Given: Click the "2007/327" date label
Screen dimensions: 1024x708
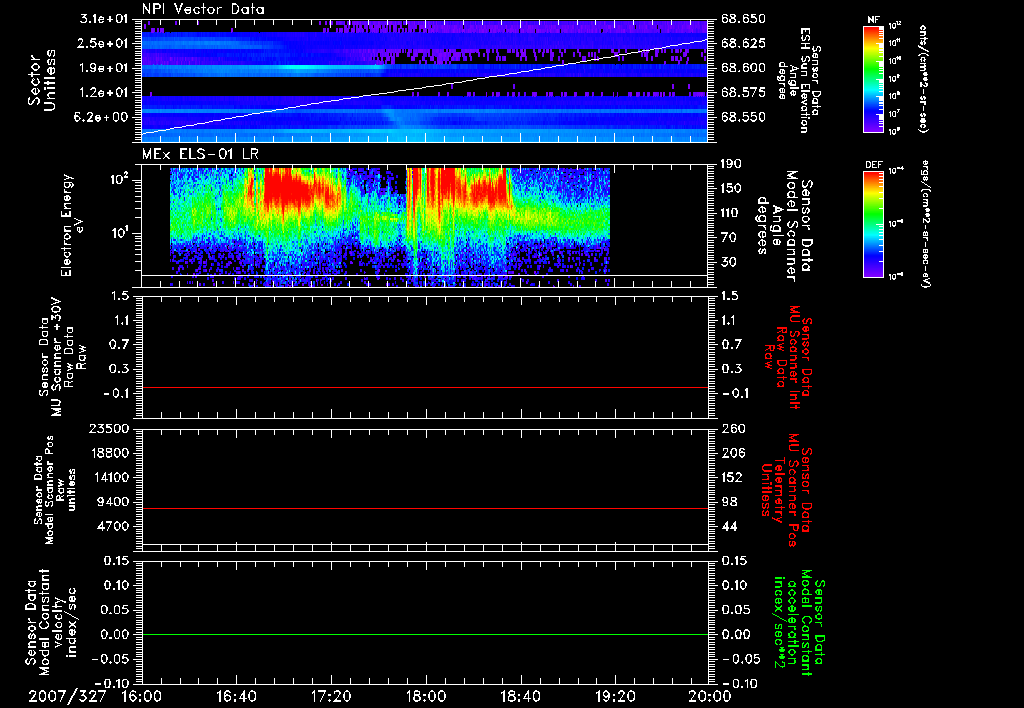Looking at the screenshot, I should tap(67, 696).
